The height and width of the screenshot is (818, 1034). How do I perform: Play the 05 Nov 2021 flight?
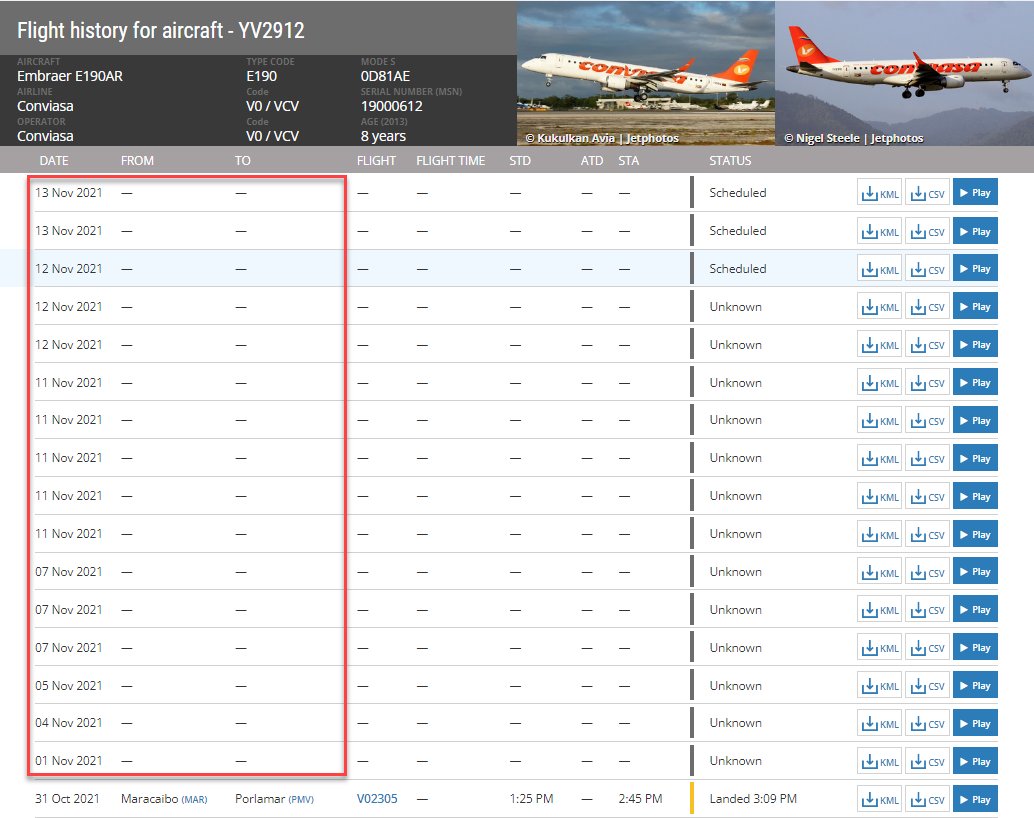(x=975, y=685)
